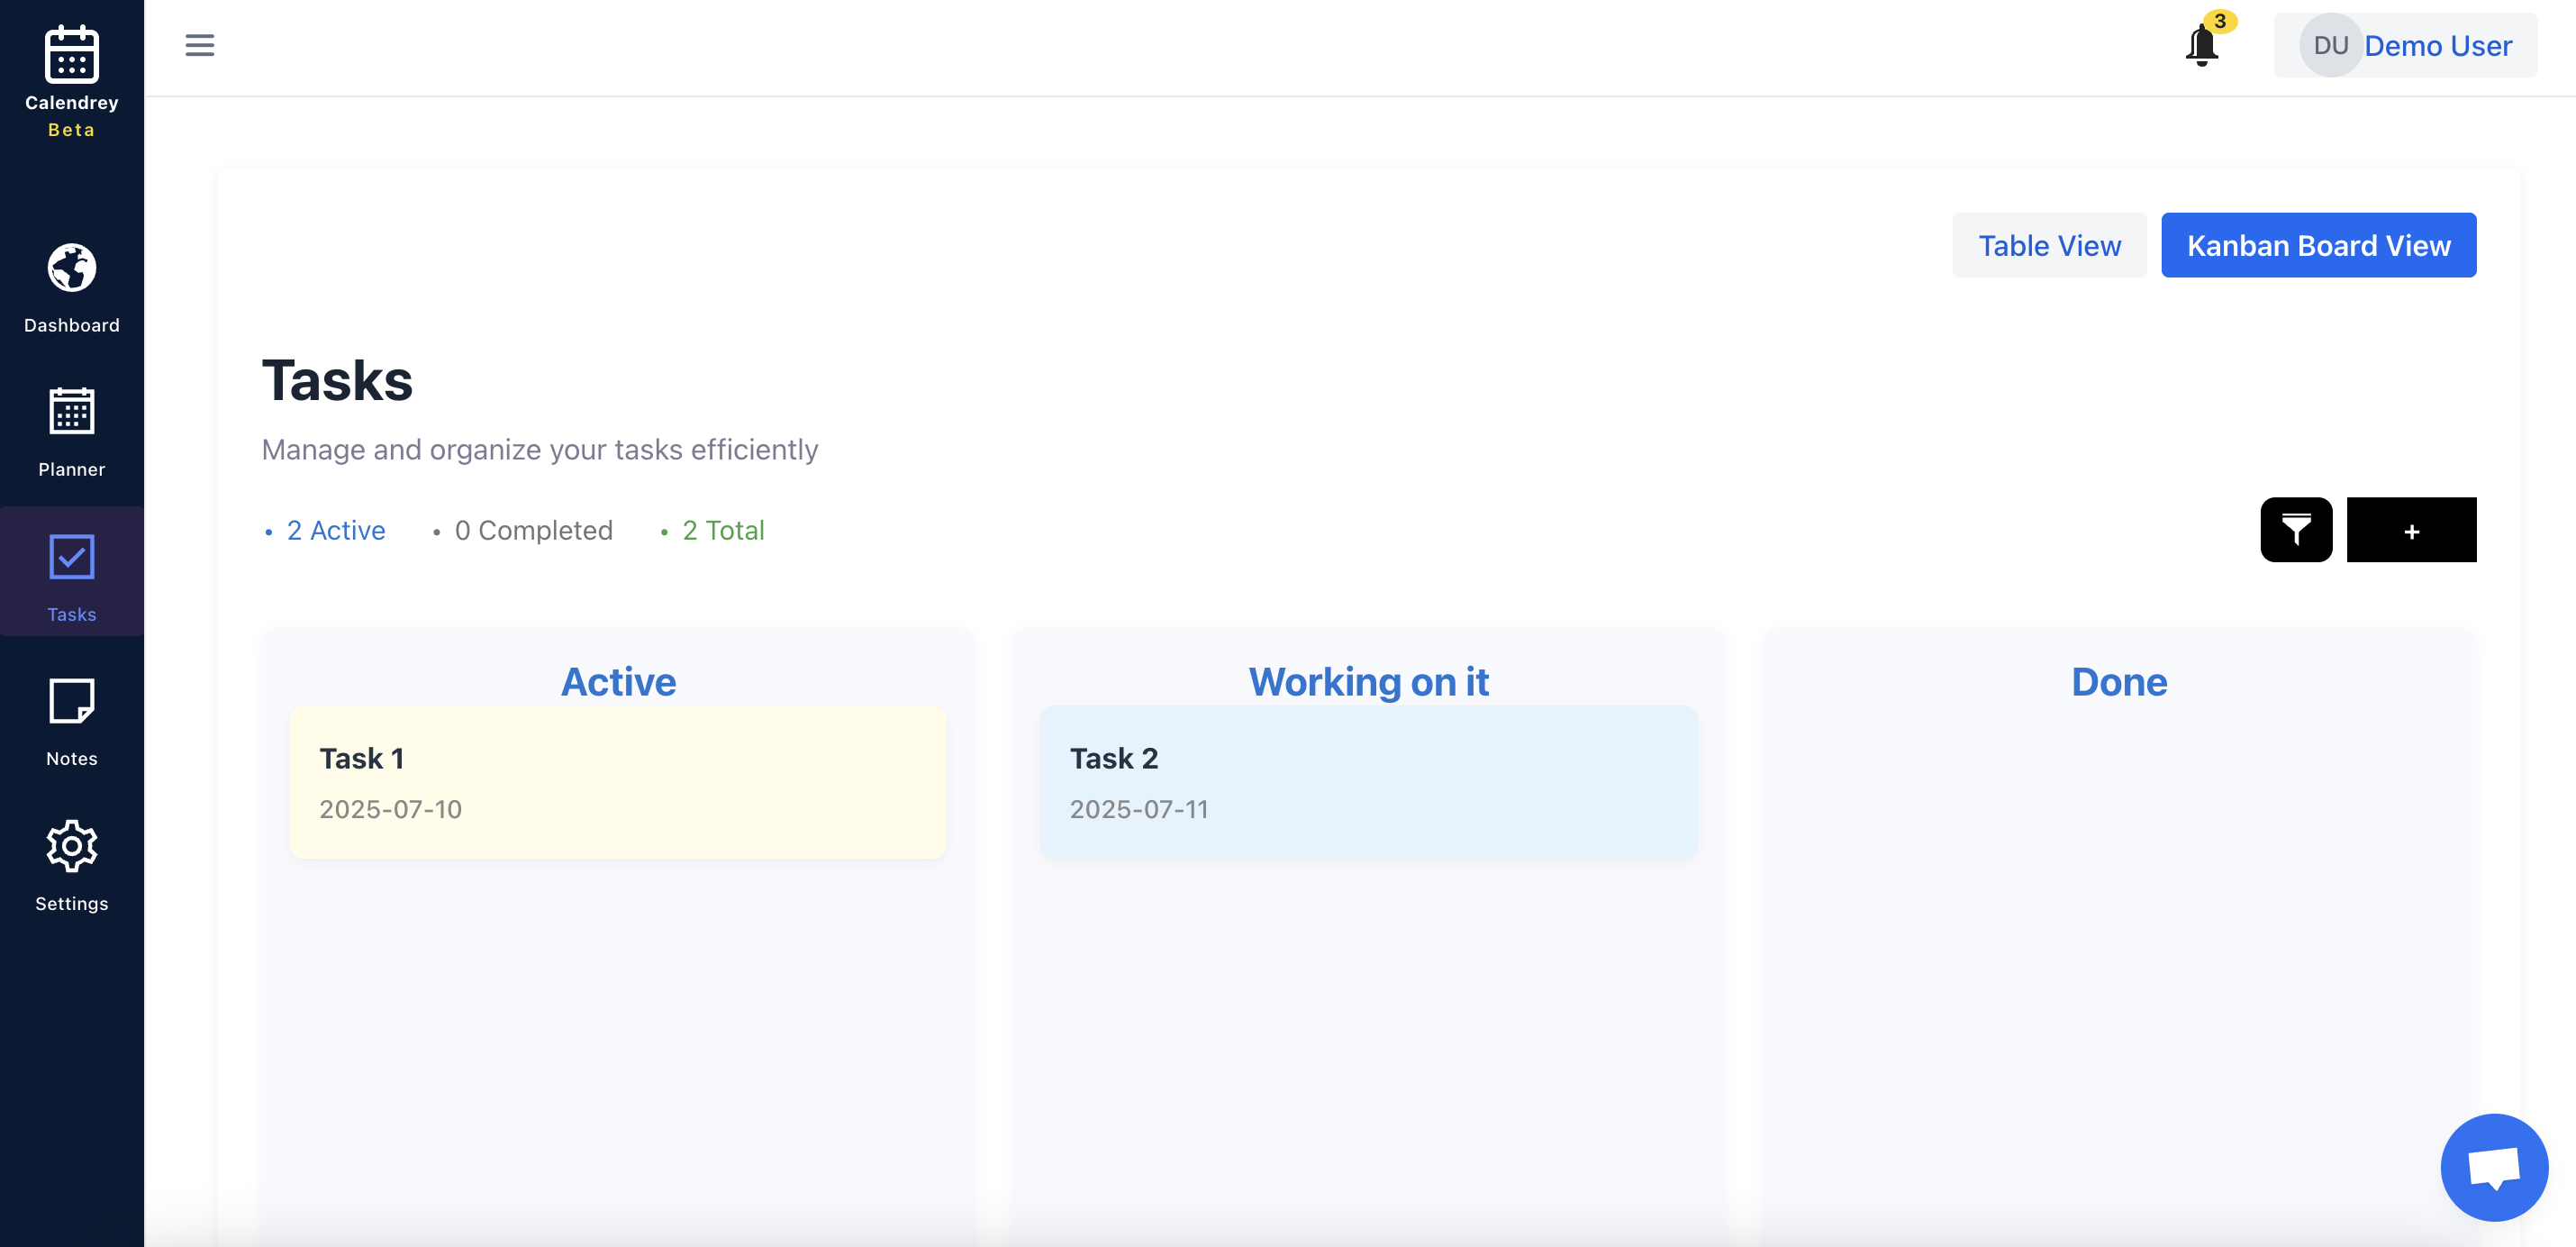Switch to Kanban Board View

click(2317, 245)
